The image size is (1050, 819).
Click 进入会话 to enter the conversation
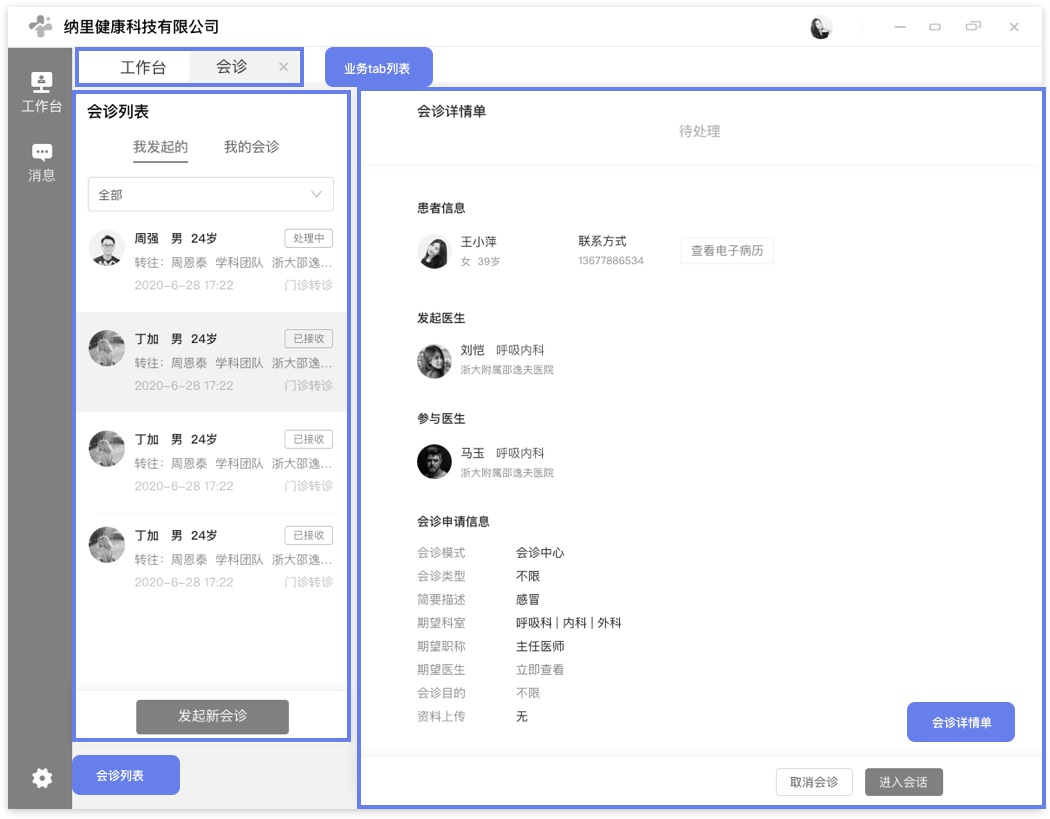click(x=904, y=782)
